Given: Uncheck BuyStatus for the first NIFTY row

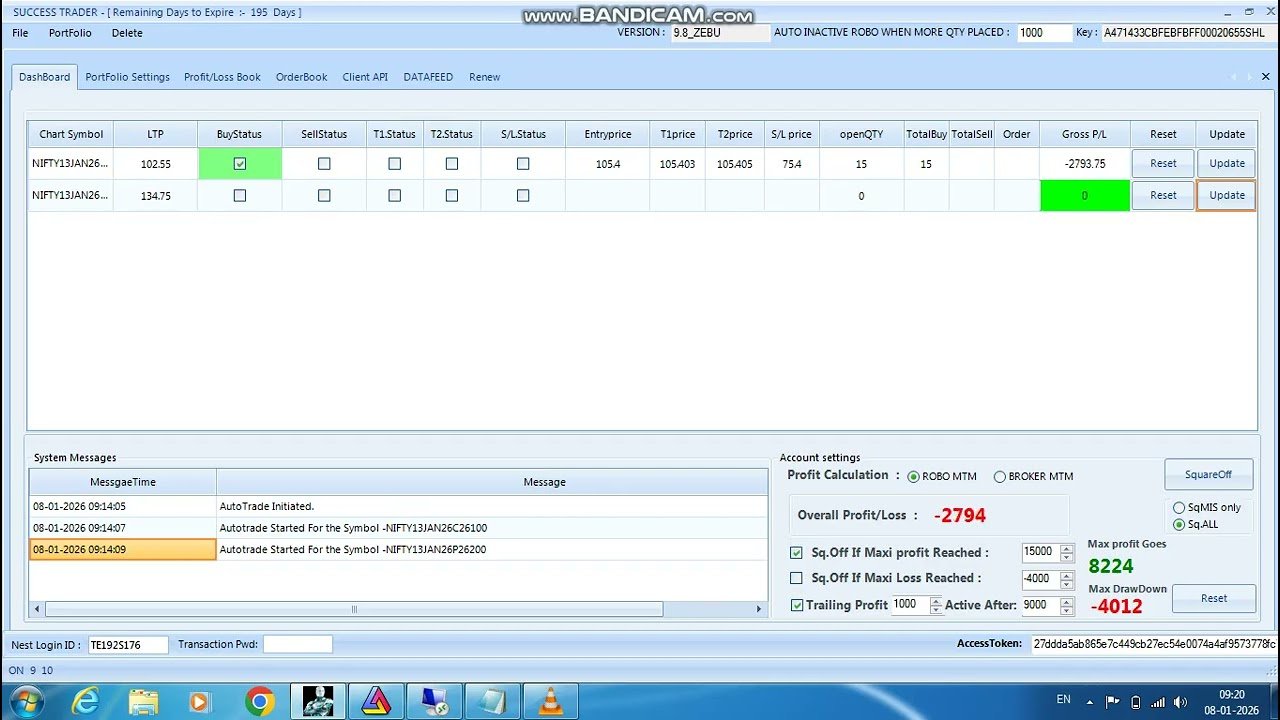Looking at the screenshot, I should [x=239, y=163].
